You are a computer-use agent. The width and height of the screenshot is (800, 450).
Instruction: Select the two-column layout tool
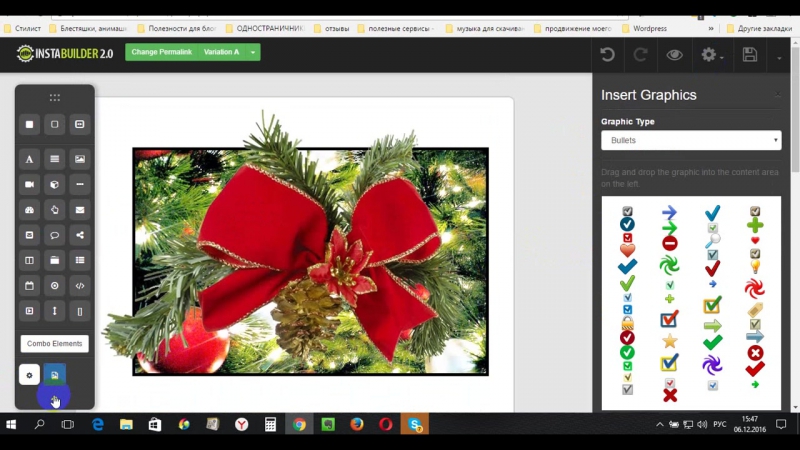[x=30, y=260]
